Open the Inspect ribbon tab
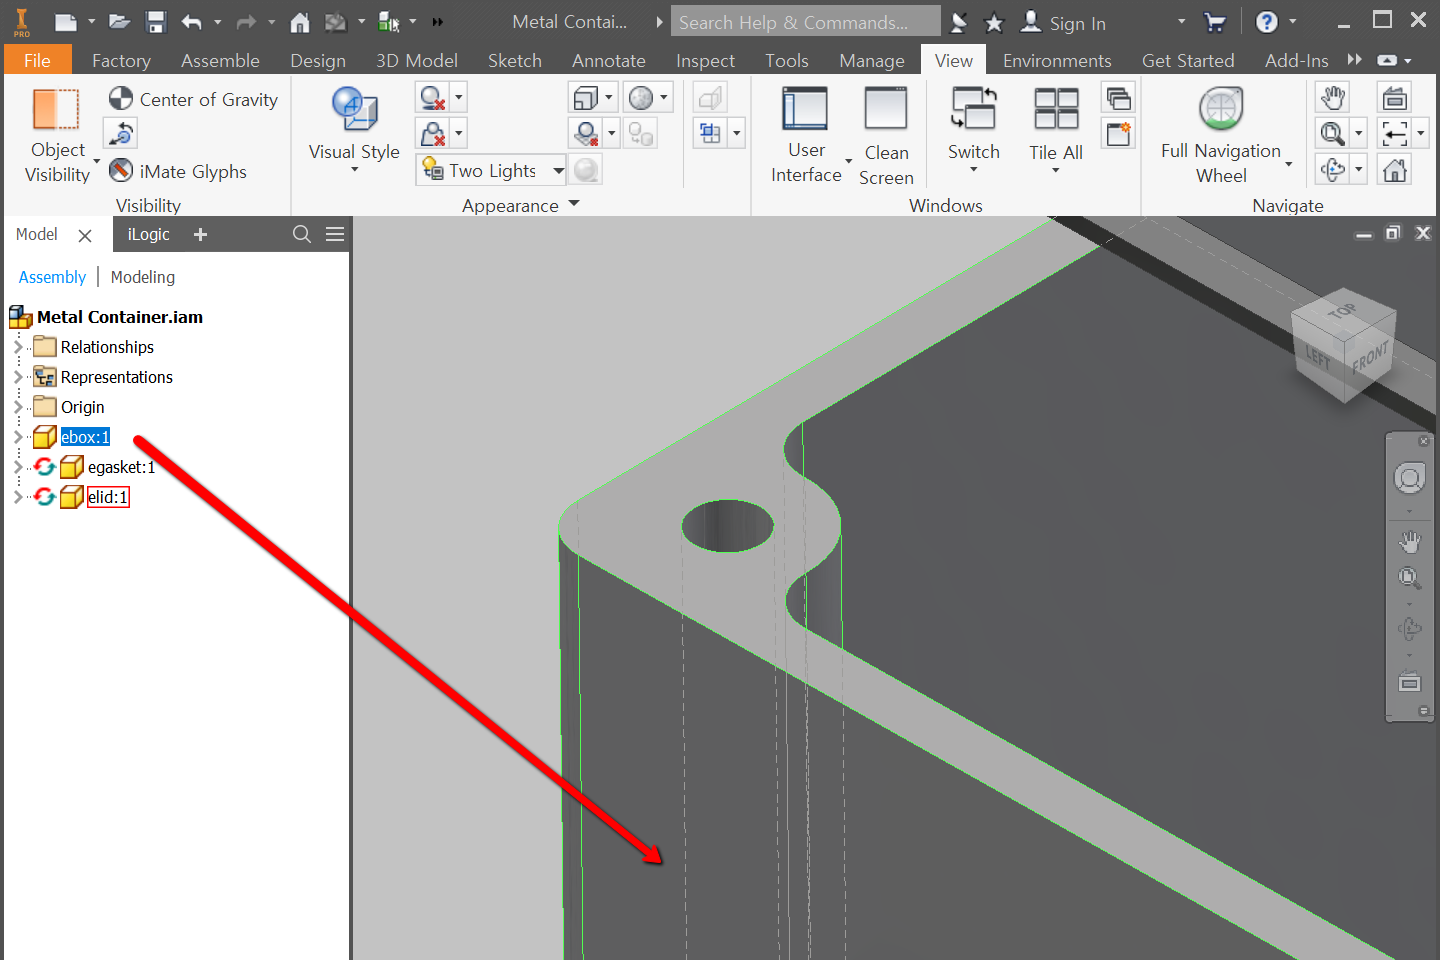The height and width of the screenshot is (960, 1440). pyautogui.click(x=705, y=60)
